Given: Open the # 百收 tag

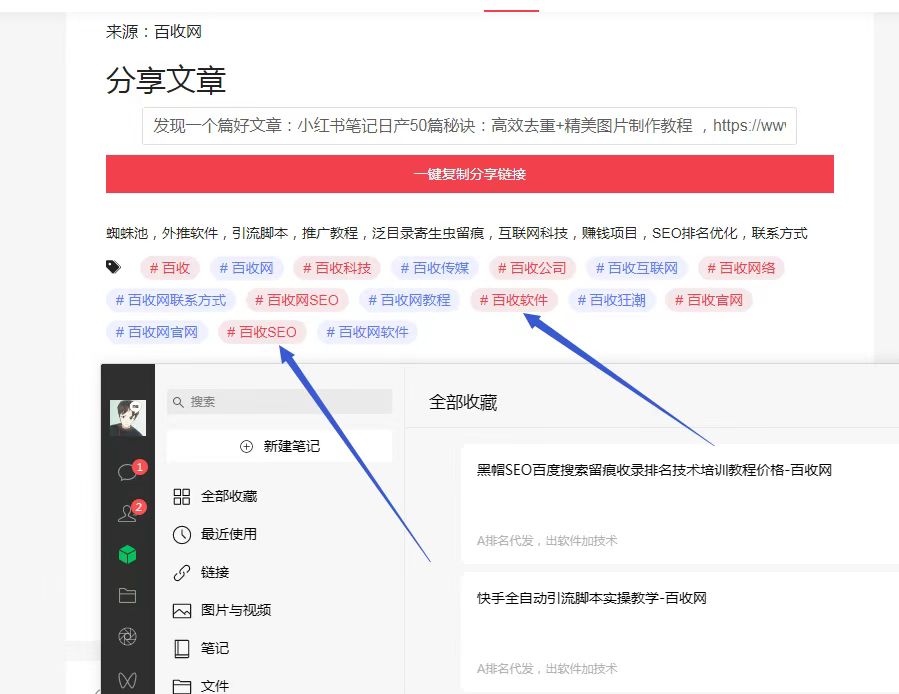Looking at the screenshot, I should pos(170,268).
